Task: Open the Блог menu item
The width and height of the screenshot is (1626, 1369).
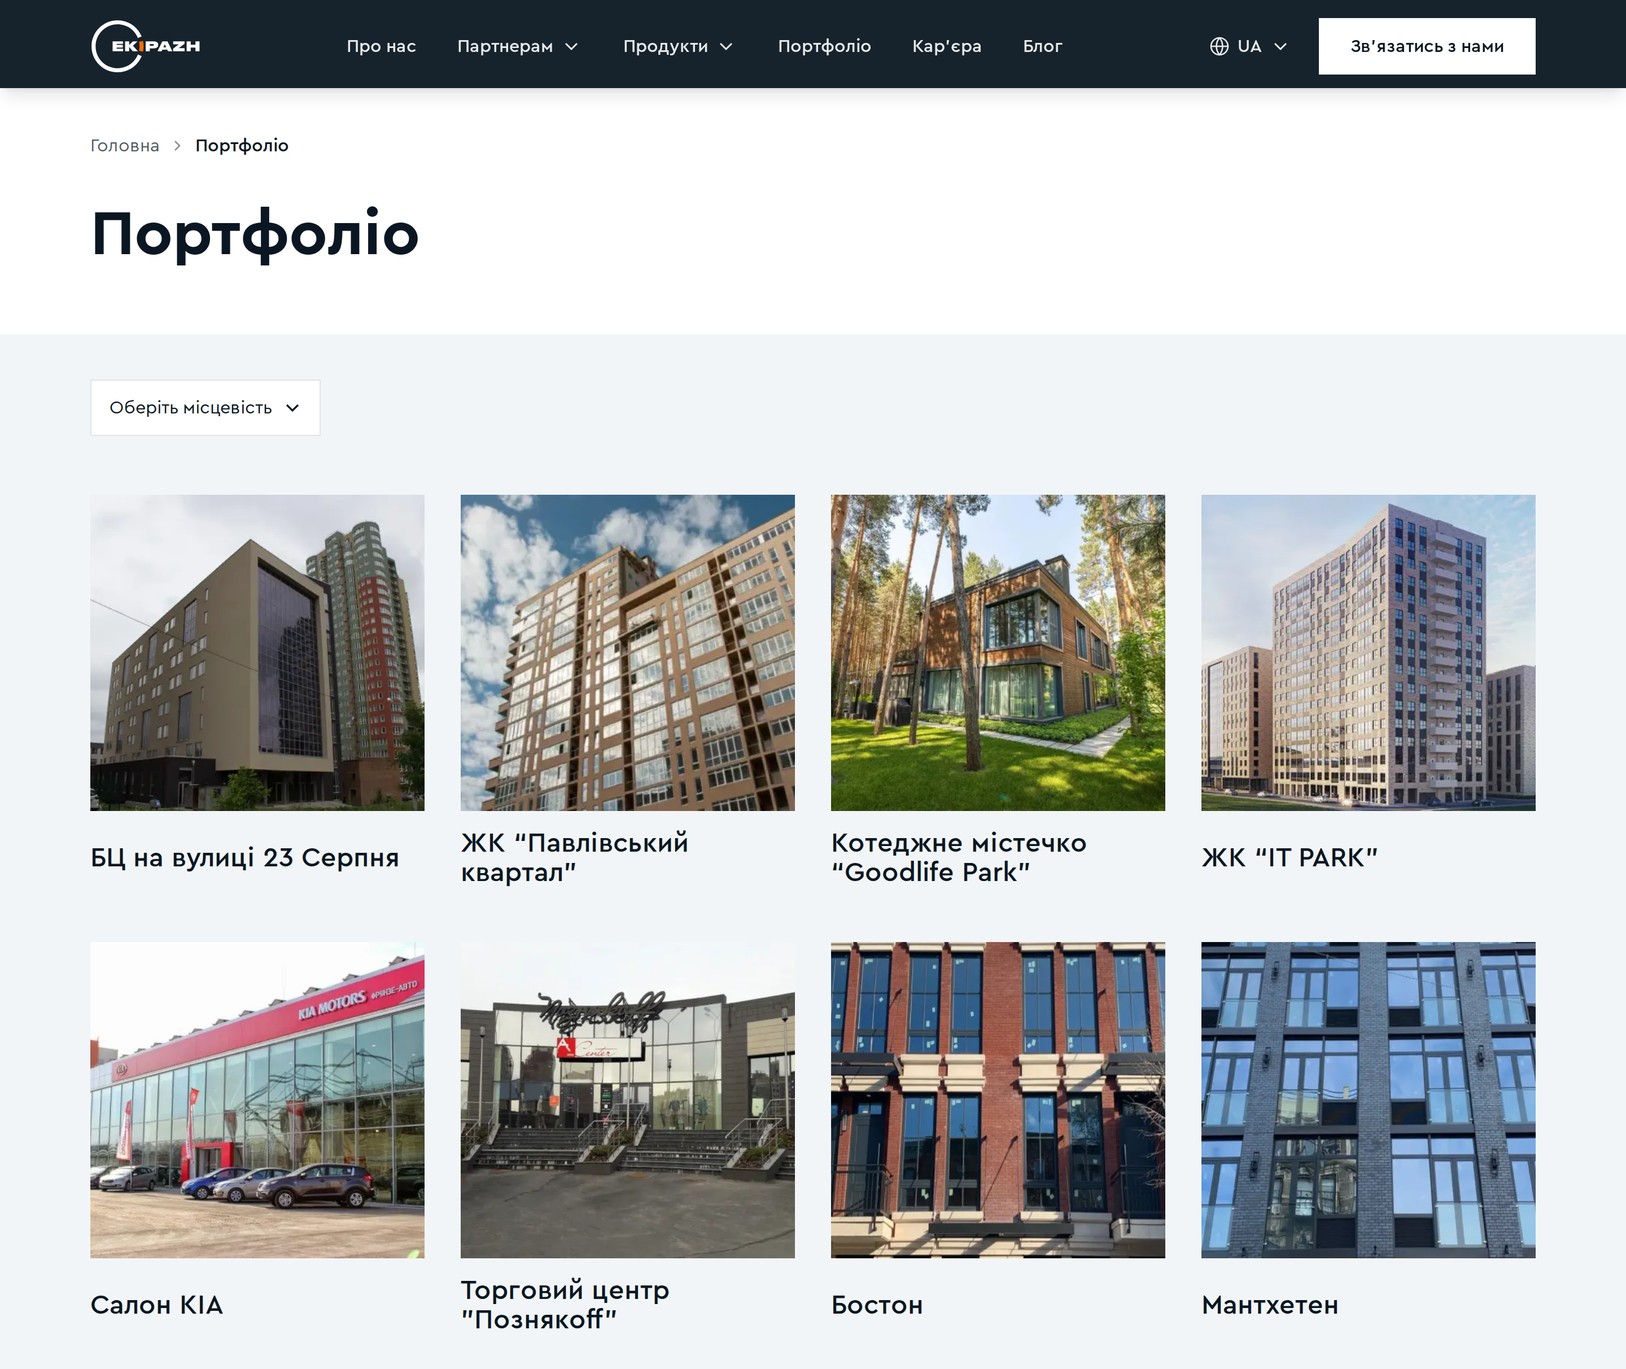Action: coord(1042,46)
